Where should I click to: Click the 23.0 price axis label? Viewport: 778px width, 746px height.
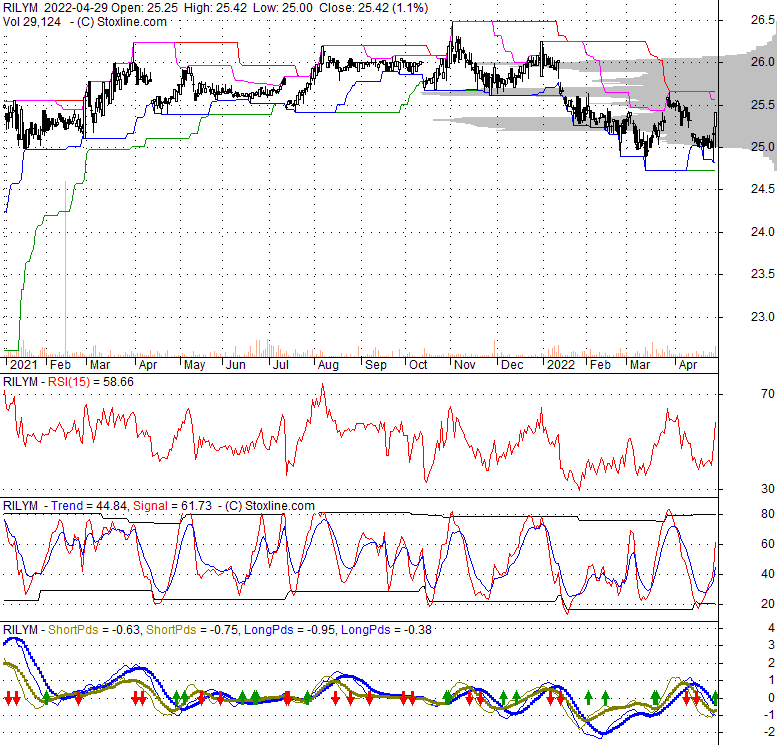click(763, 316)
